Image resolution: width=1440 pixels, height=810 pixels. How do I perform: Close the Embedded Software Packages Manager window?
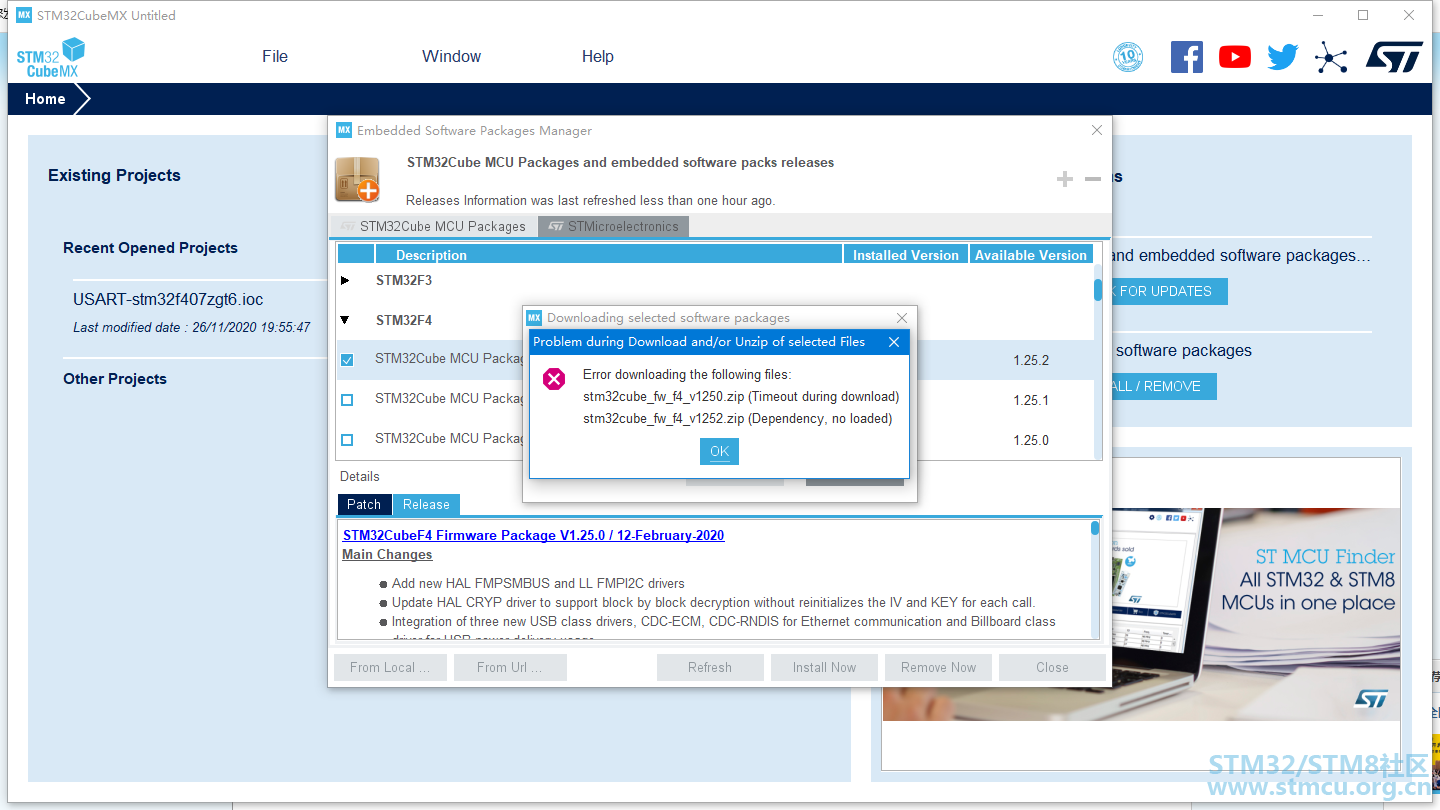1097,130
